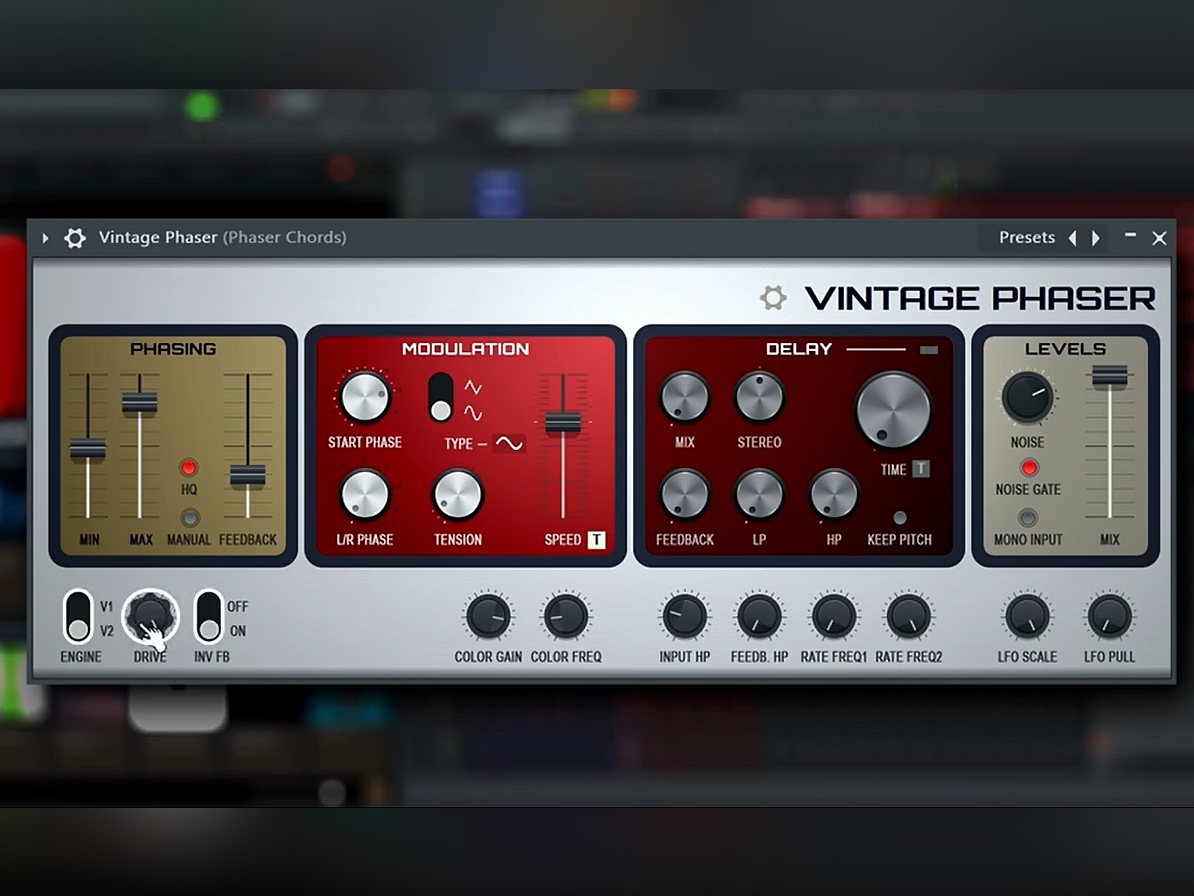This screenshot has width=1194, height=896.
Task: Click the FEEDB. HP knob
Action: pos(759,617)
